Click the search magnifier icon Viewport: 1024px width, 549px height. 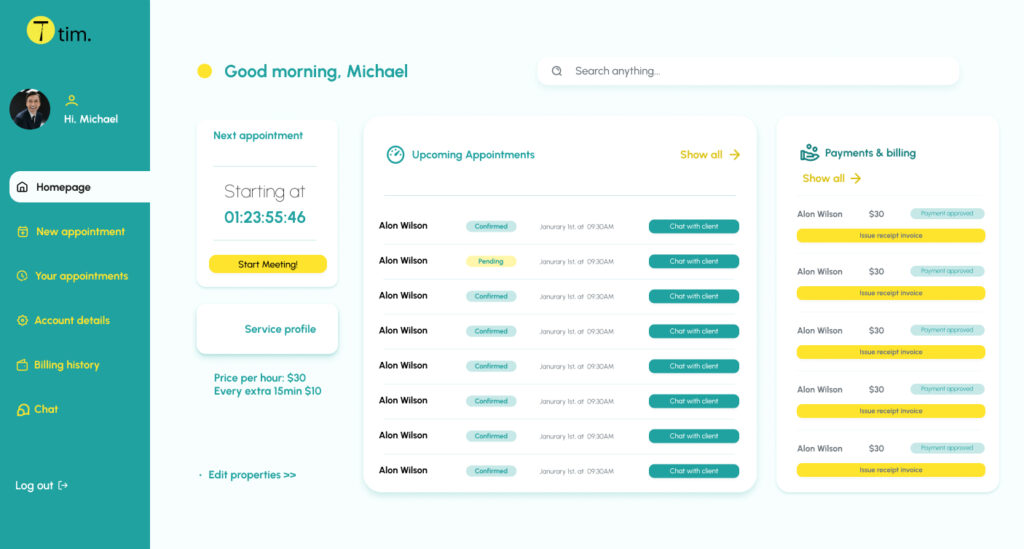(x=557, y=71)
